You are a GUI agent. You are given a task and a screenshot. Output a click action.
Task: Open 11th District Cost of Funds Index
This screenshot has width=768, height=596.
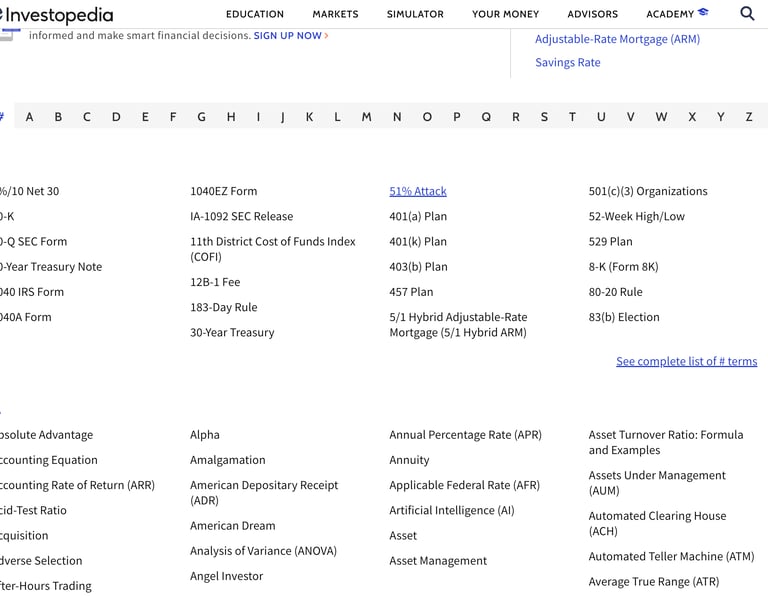click(273, 249)
